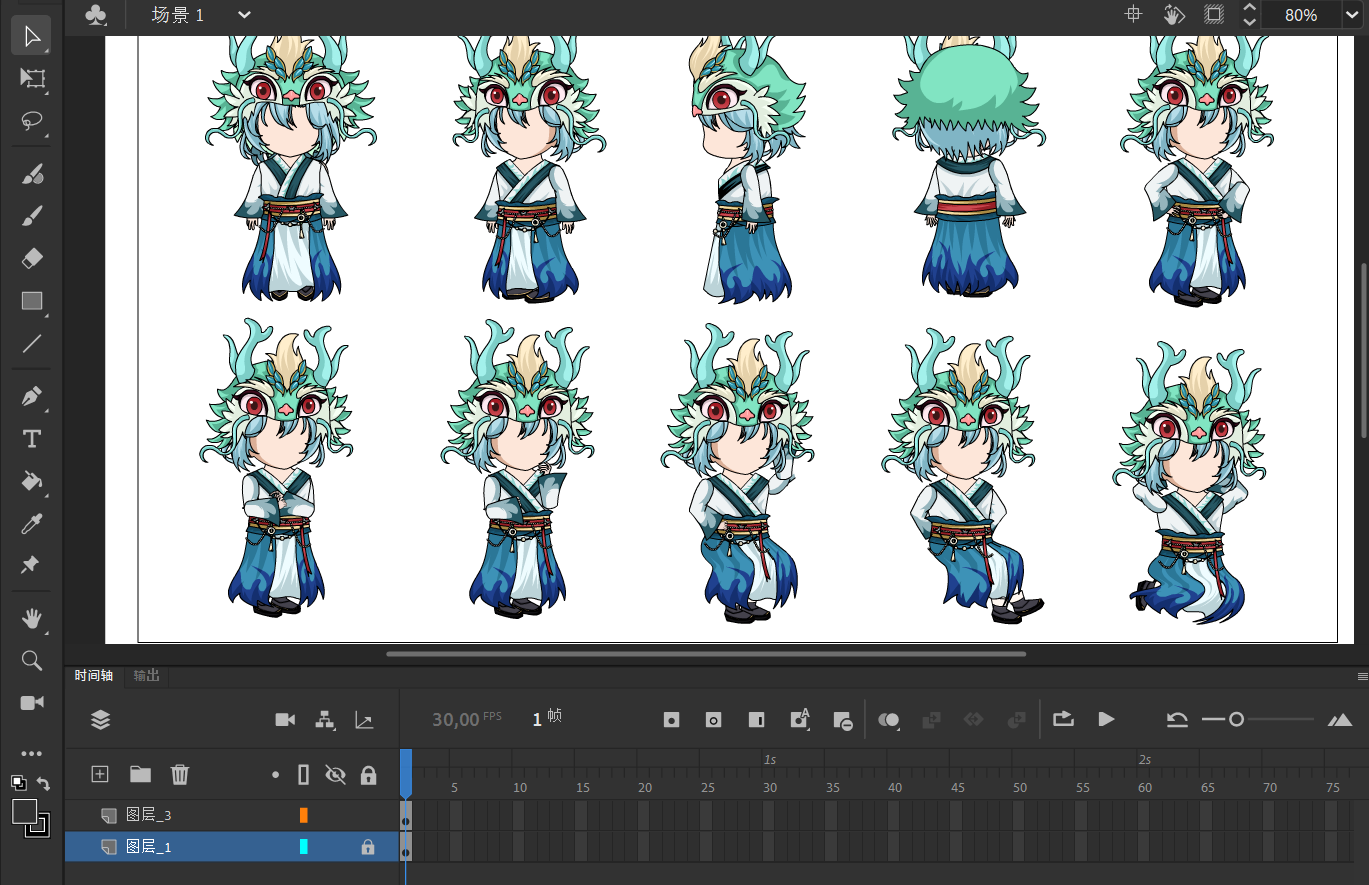Reset to default black and white colors

(19, 782)
